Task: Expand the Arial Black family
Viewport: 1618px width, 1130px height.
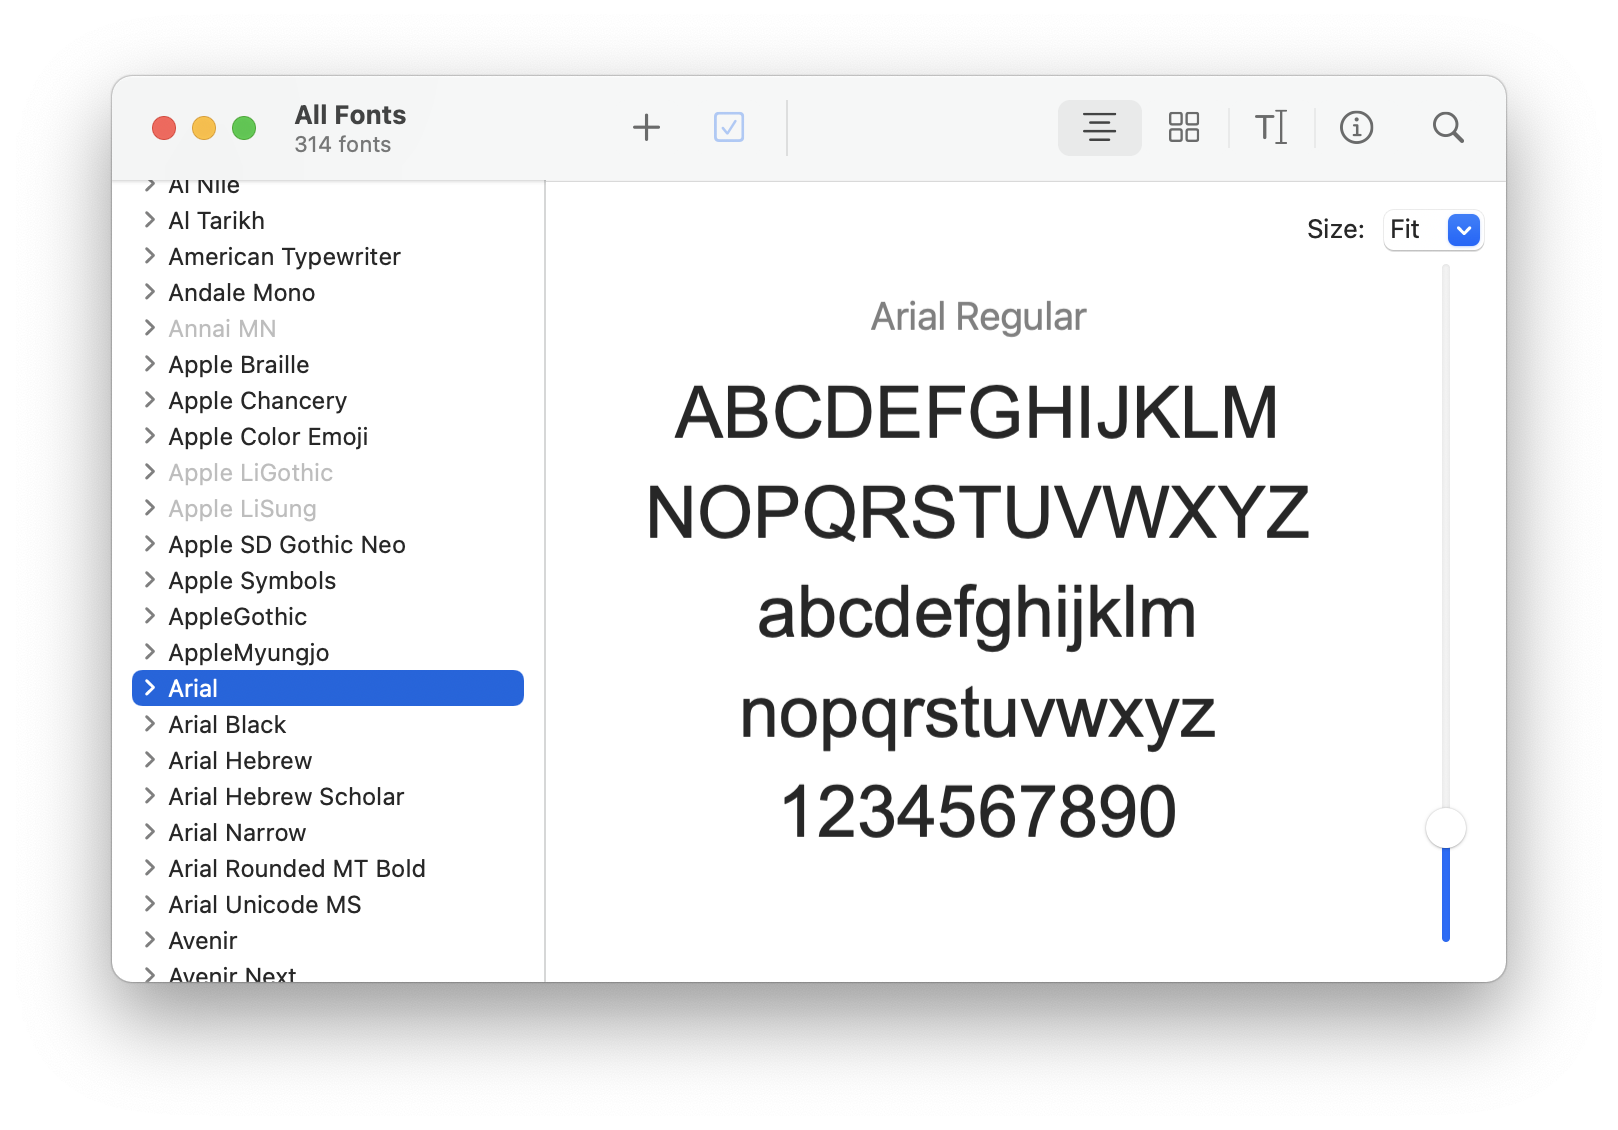Action: 150,724
